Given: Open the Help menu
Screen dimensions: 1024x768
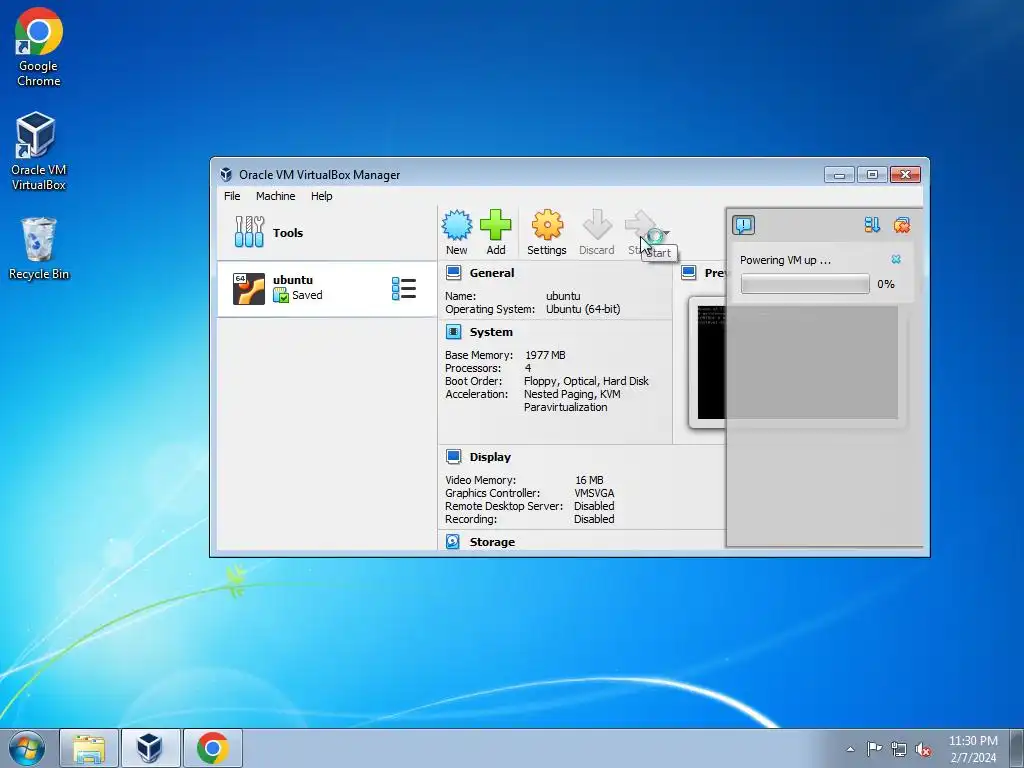Looking at the screenshot, I should pos(321,196).
